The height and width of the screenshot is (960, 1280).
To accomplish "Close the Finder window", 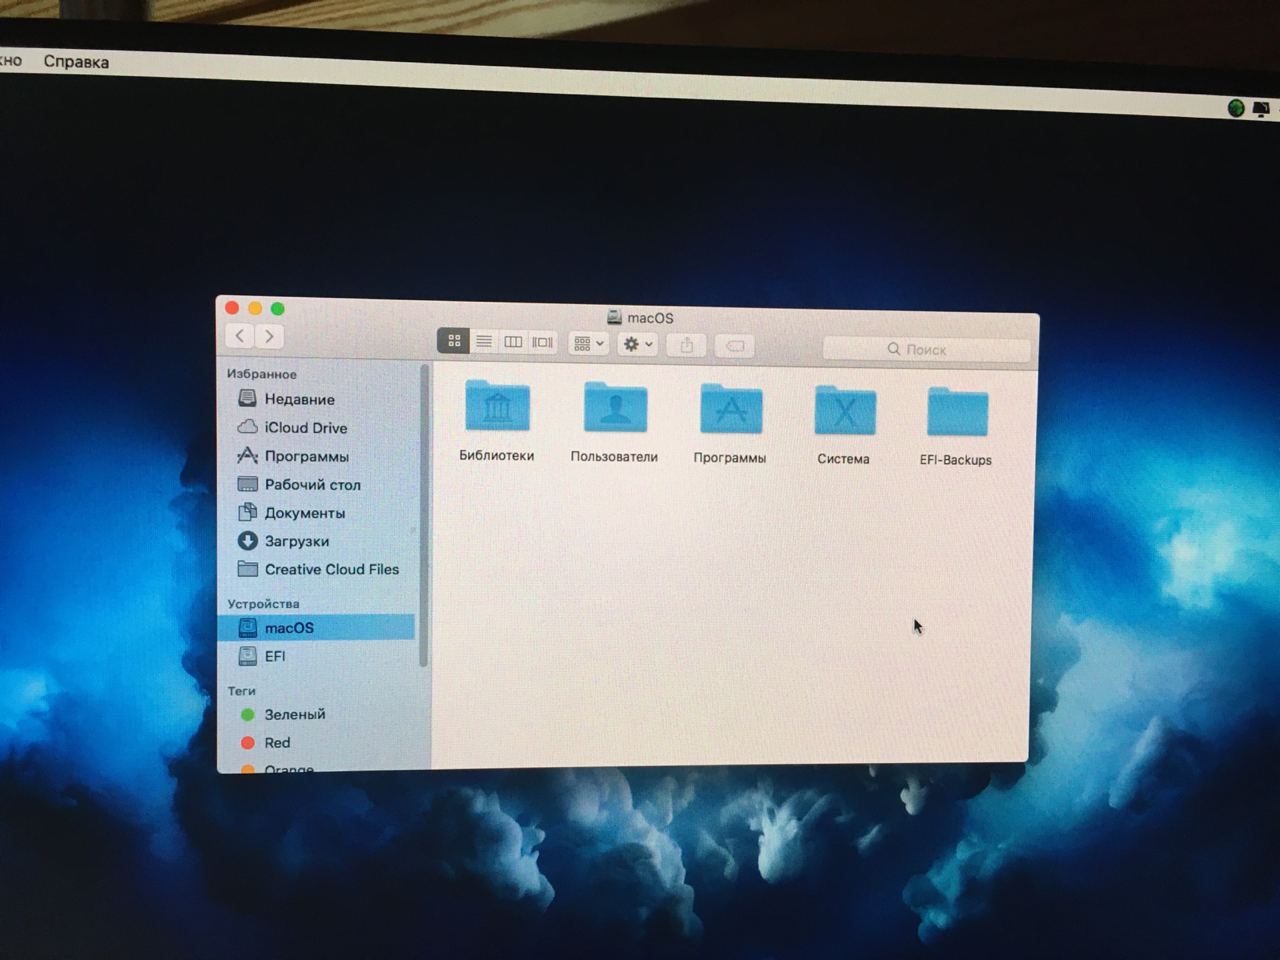I will tap(232, 308).
